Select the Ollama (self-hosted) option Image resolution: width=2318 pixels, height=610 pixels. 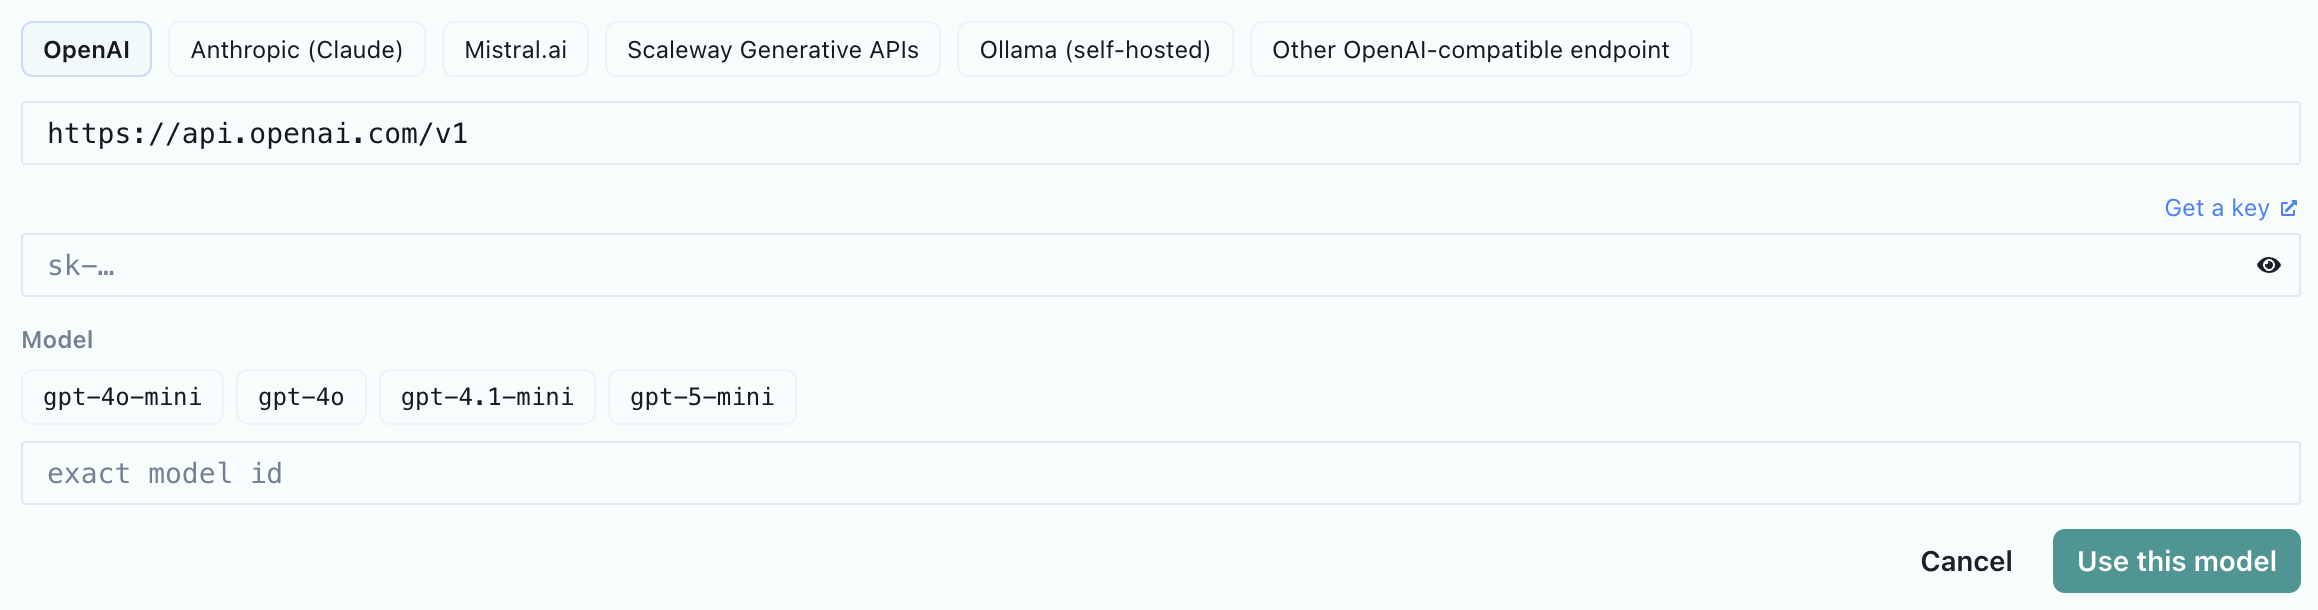[x=1095, y=49]
